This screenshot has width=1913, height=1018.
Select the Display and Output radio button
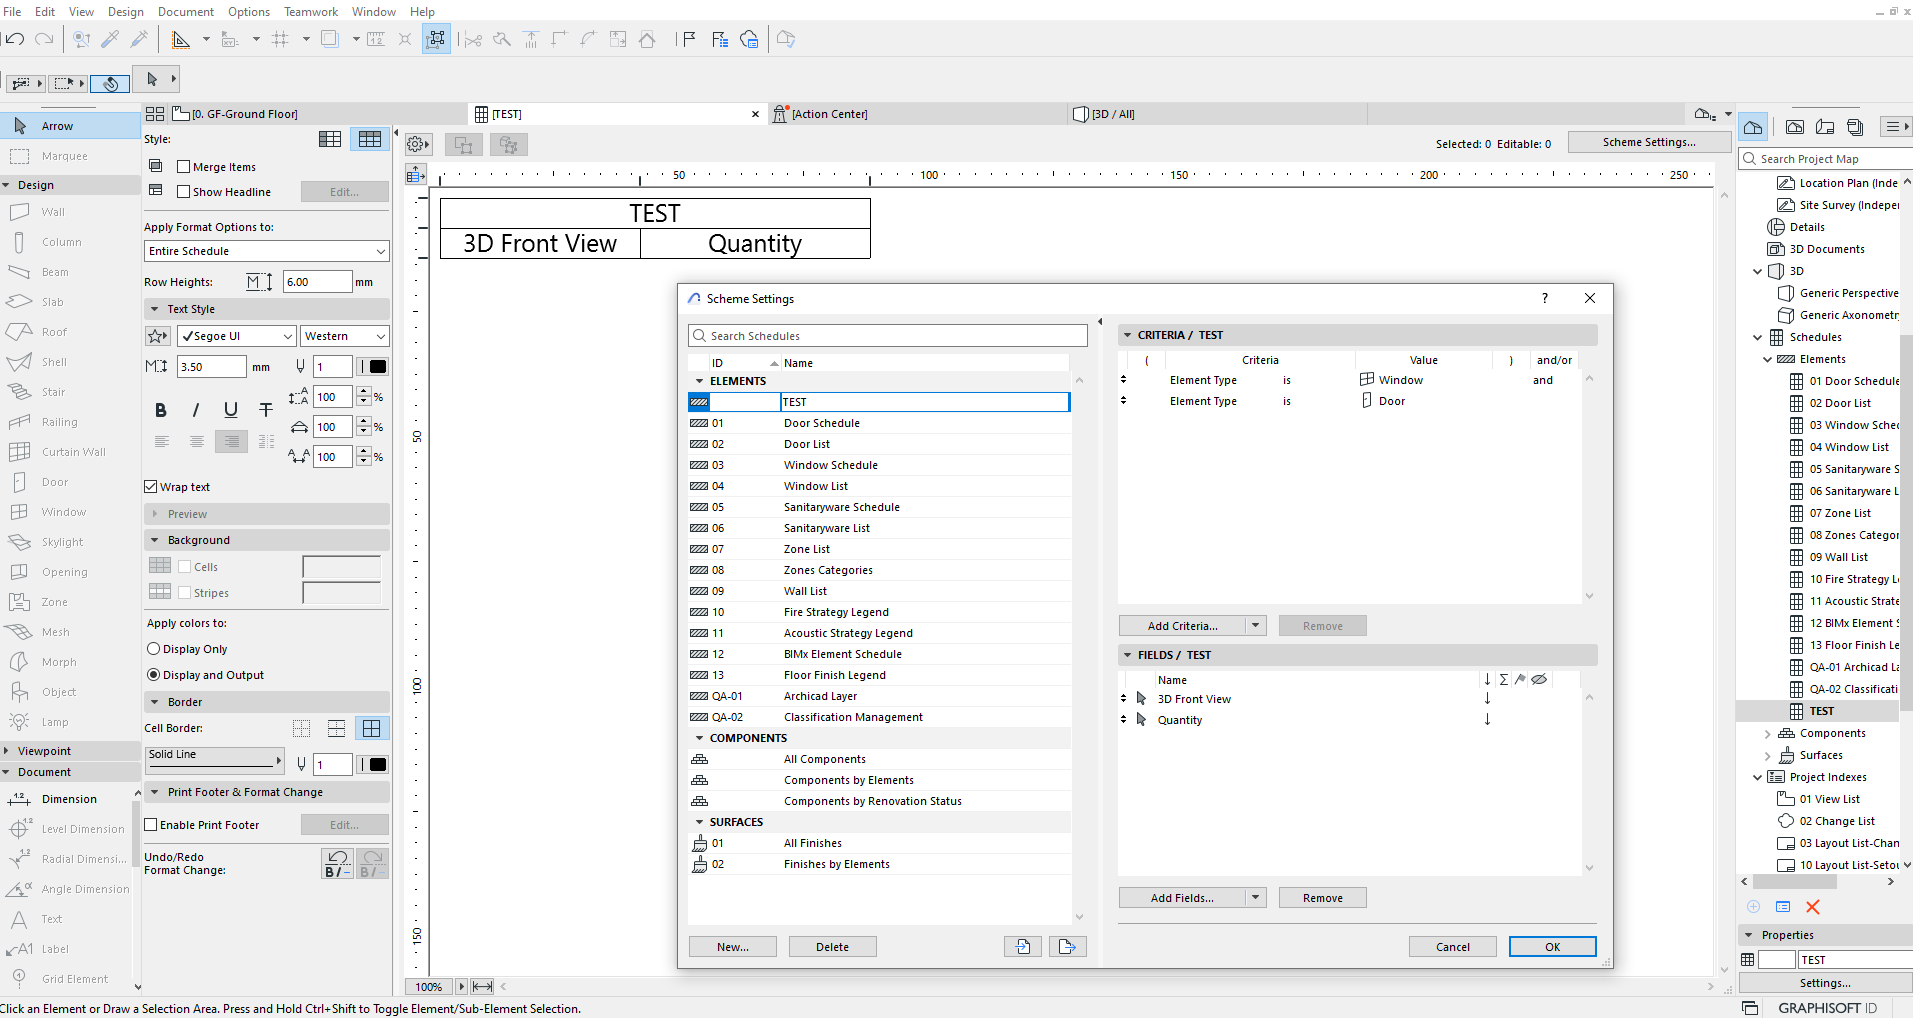click(x=154, y=675)
